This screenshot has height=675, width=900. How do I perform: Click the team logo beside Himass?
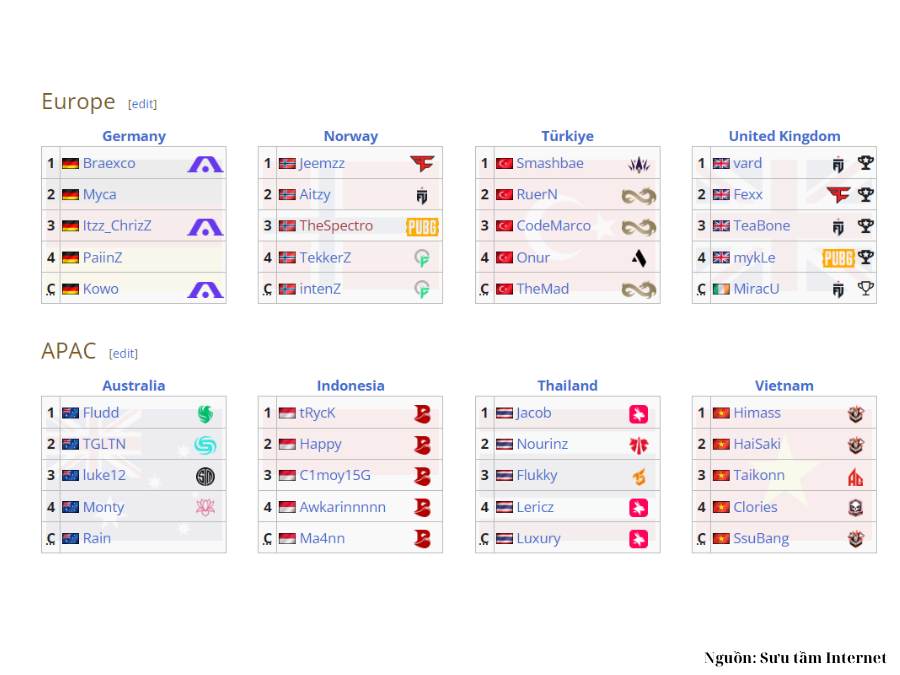point(856,414)
